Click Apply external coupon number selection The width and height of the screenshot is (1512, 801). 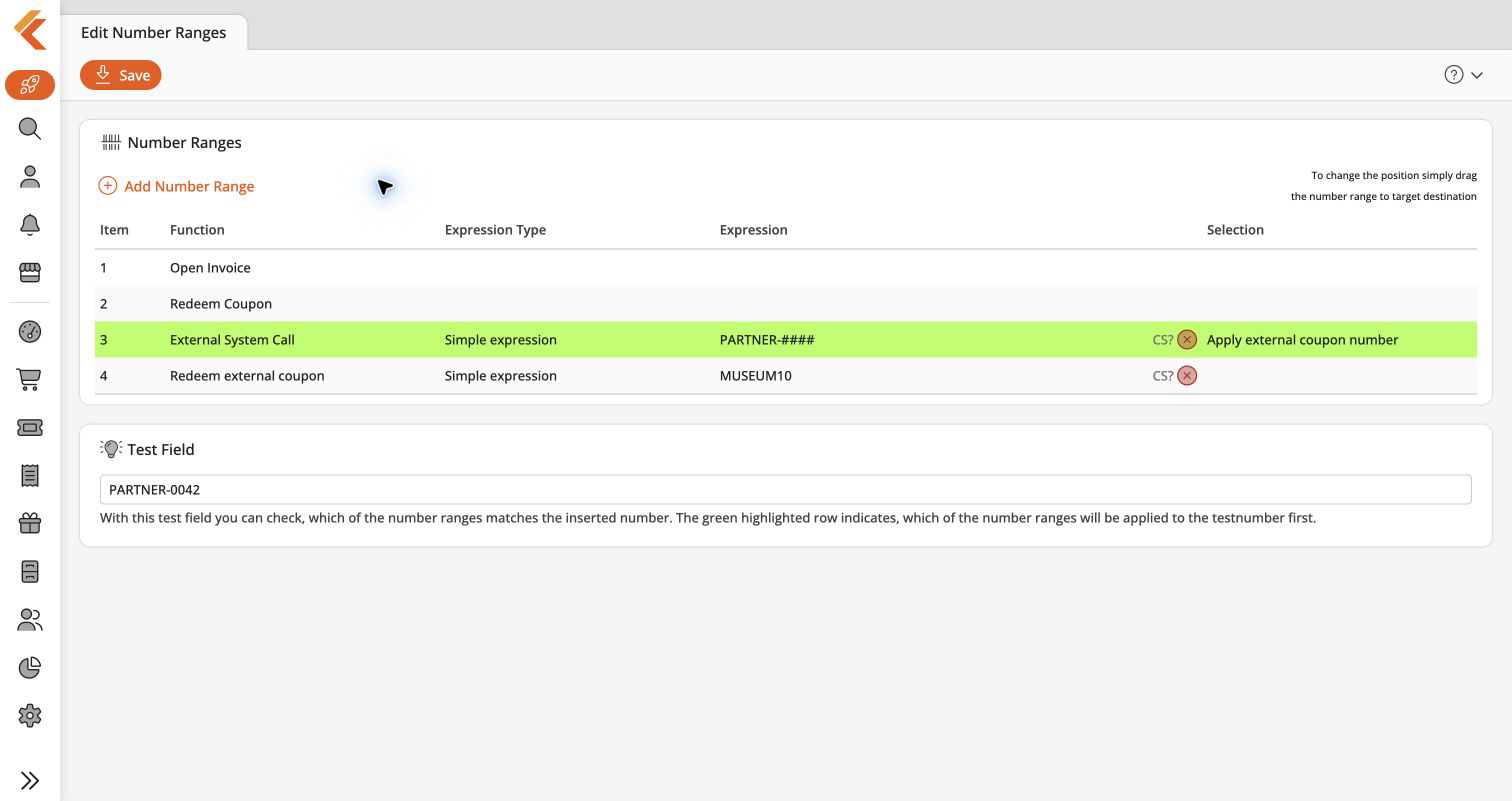pyautogui.click(x=1302, y=340)
